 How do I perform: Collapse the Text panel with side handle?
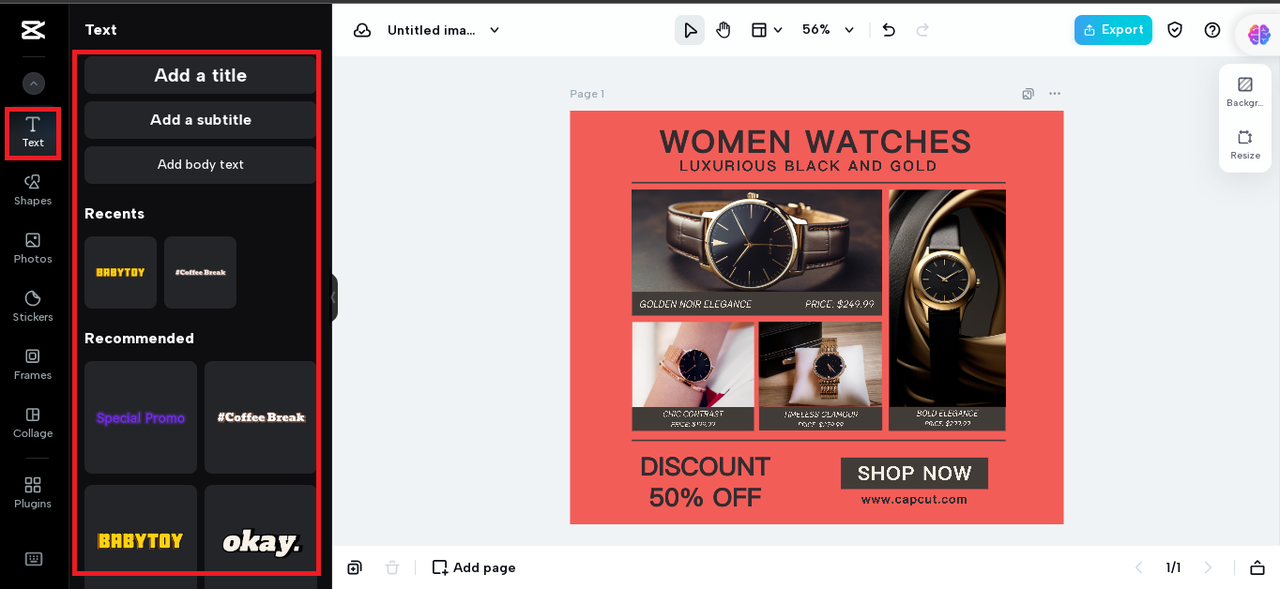pos(334,297)
